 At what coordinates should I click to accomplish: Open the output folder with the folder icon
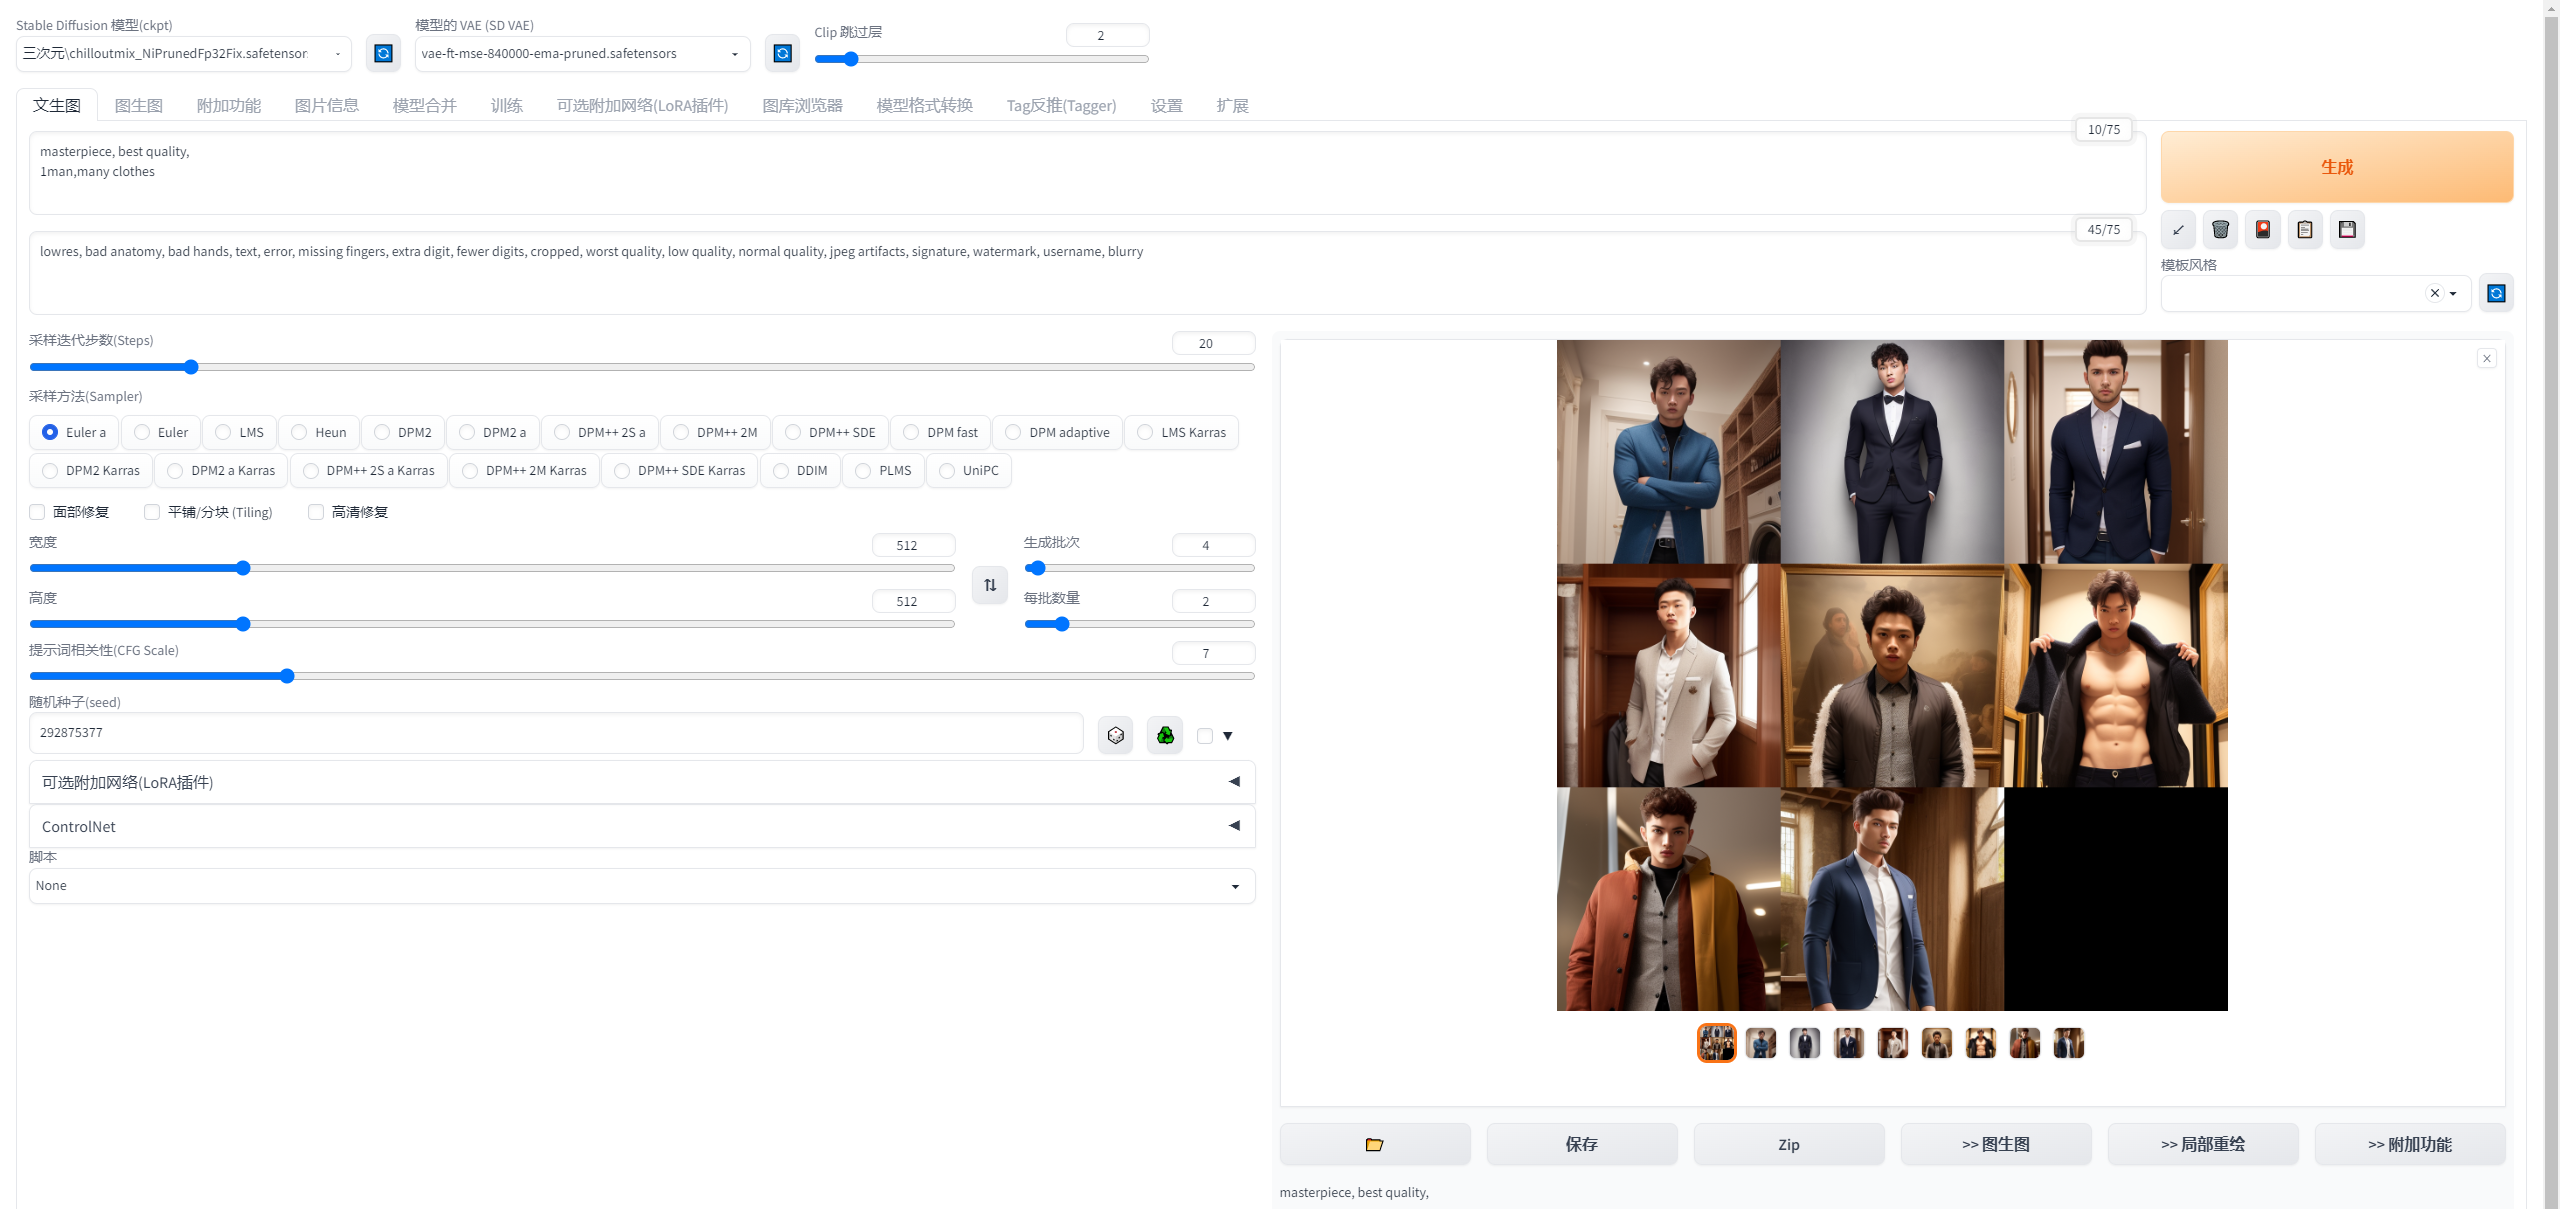(1375, 1144)
